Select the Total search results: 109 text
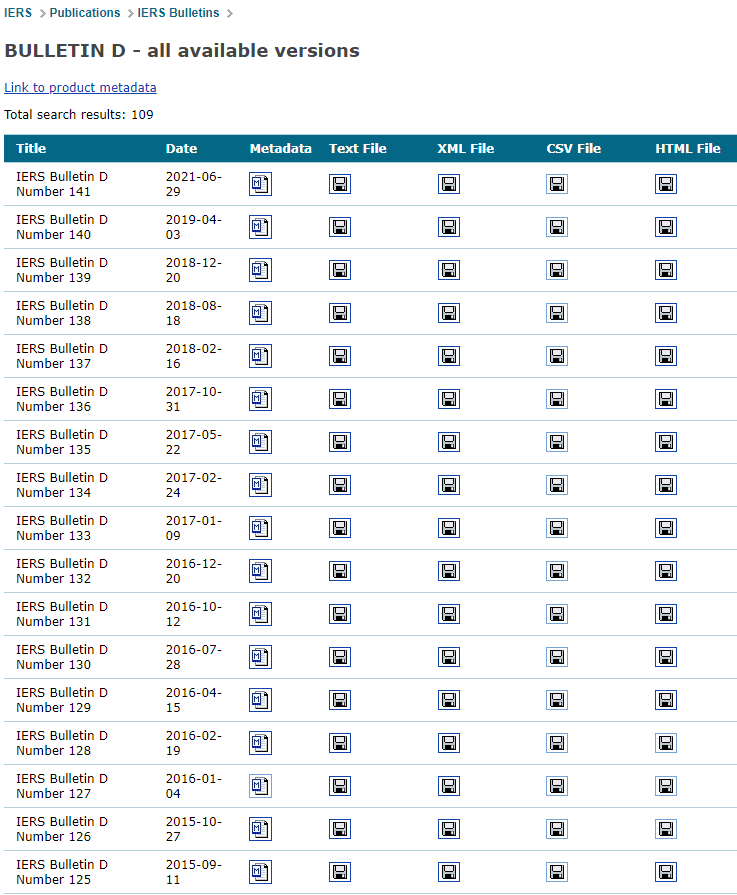The width and height of the screenshot is (737, 895). point(79,115)
